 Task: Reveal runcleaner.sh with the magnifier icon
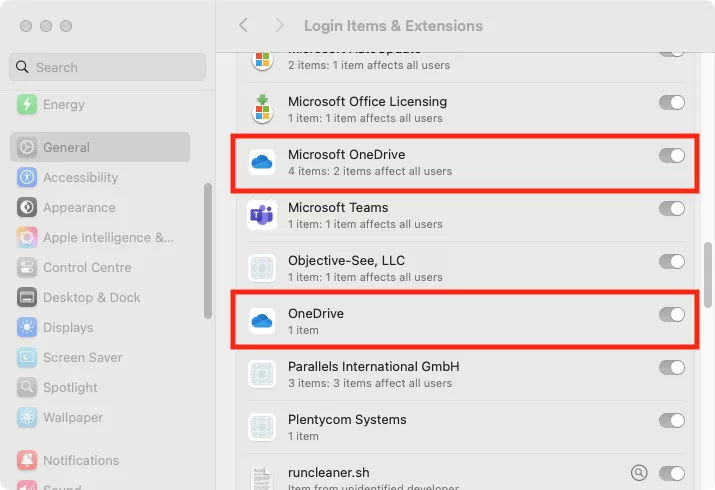pos(640,472)
